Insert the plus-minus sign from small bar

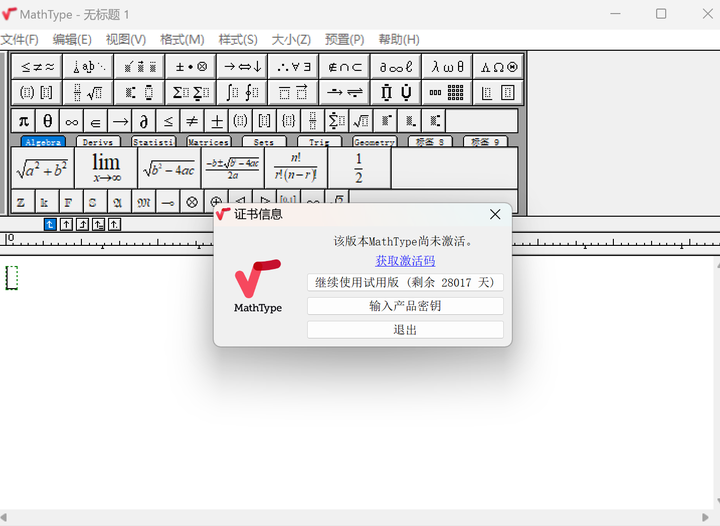point(216,121)
